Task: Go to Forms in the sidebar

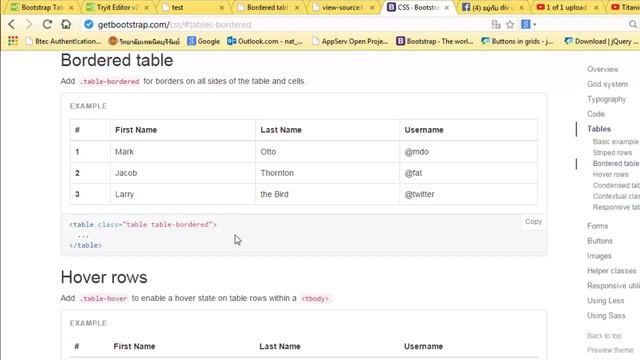Action: (x=598, y=226)
